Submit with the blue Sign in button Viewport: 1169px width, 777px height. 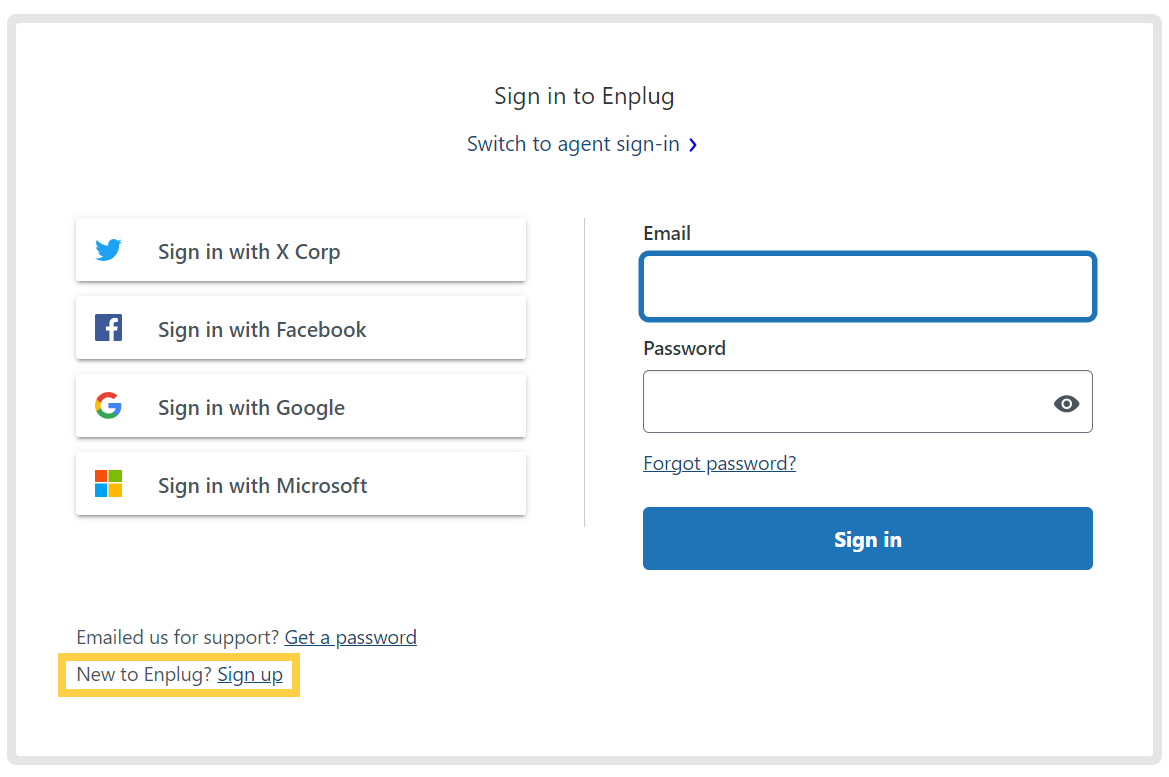tap(868, 539)
